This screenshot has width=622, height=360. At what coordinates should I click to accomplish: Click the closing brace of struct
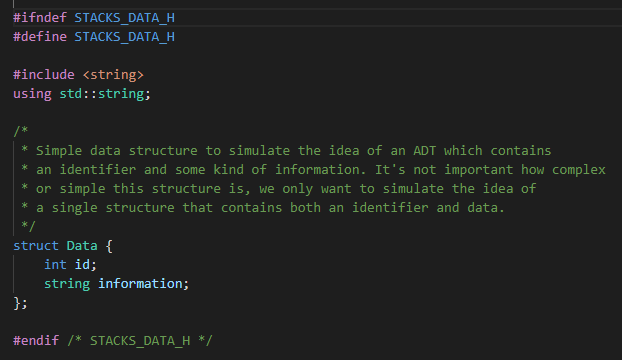(17, 303)
